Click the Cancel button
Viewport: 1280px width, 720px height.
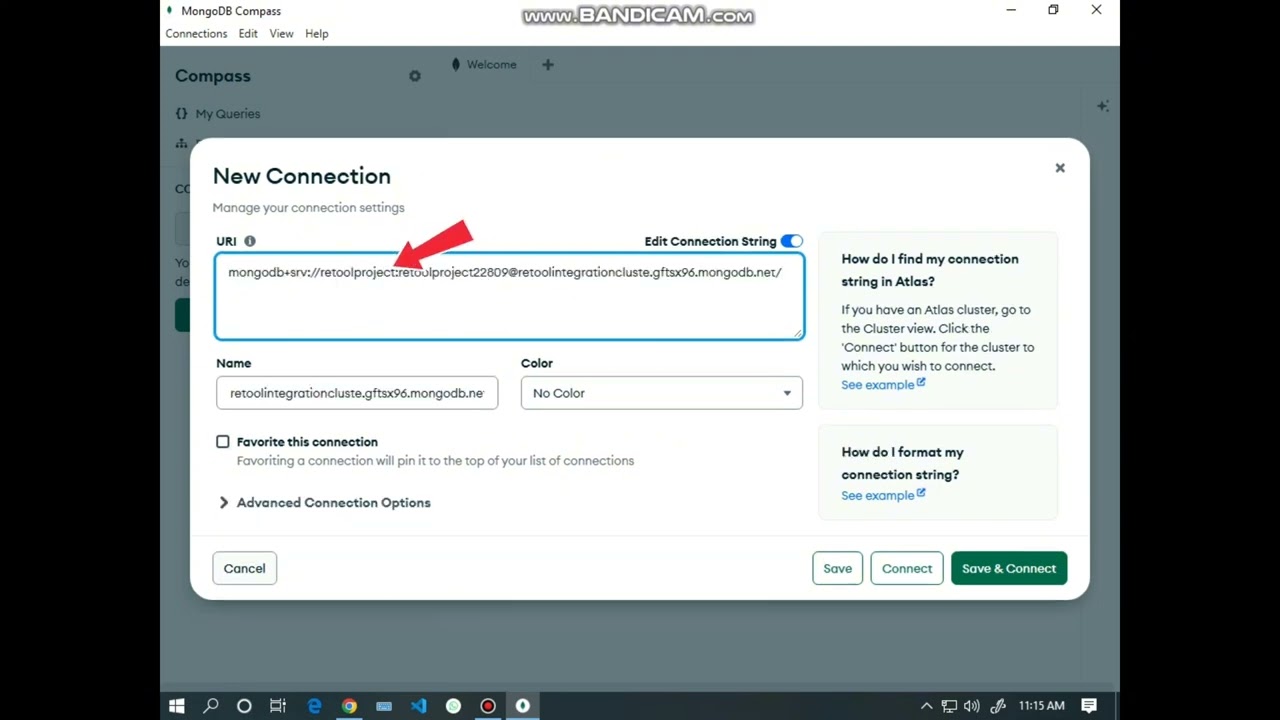(244, 568)
